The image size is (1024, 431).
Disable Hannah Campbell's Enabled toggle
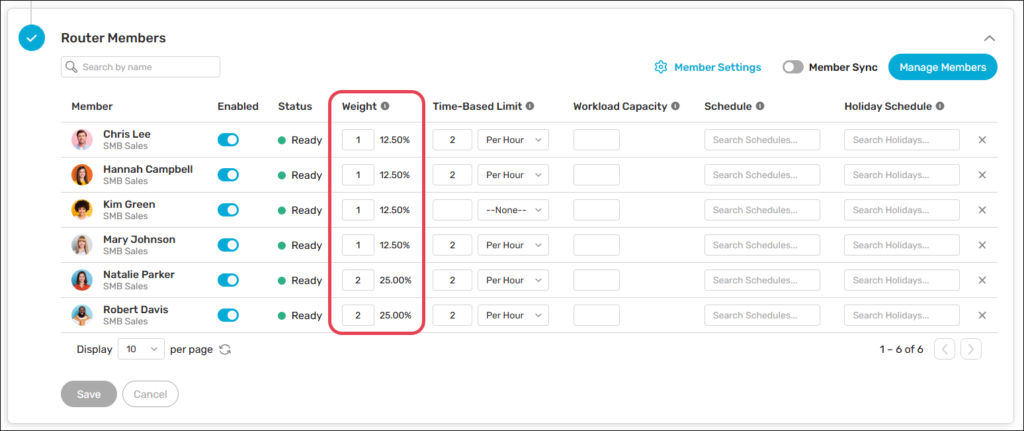point(228,175)
